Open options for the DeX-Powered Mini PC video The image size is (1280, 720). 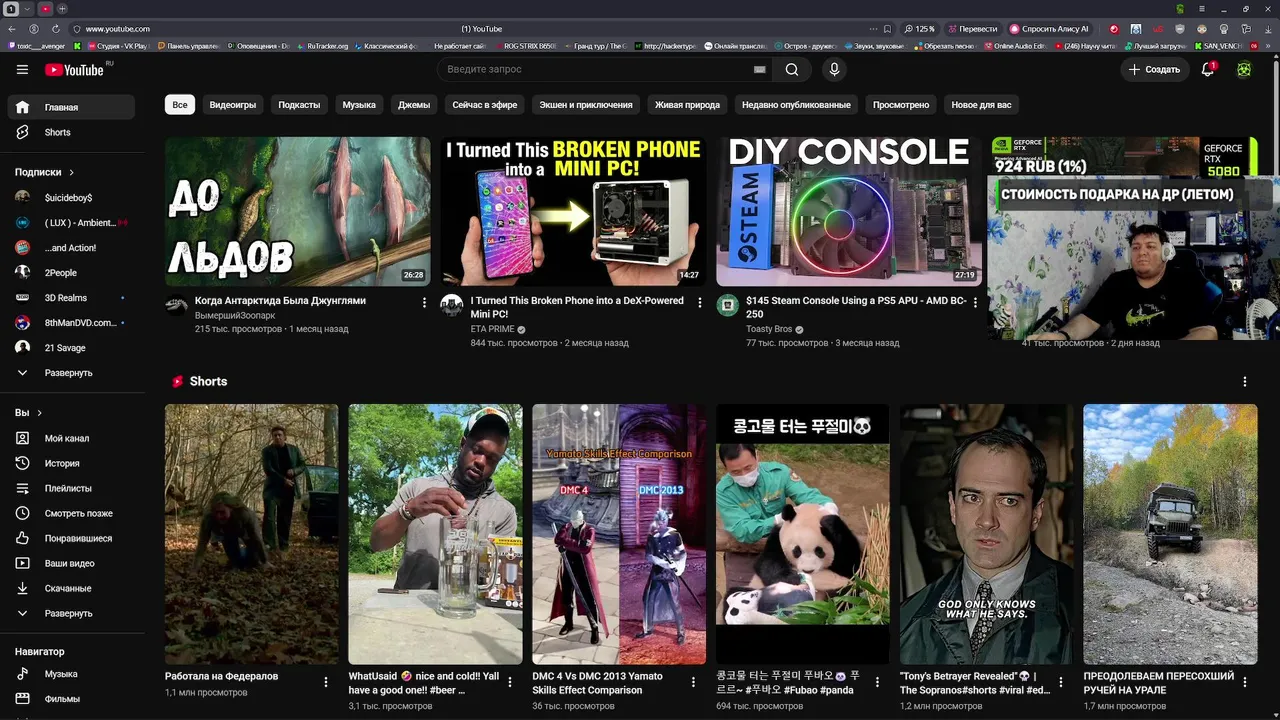tap(699, 302)
